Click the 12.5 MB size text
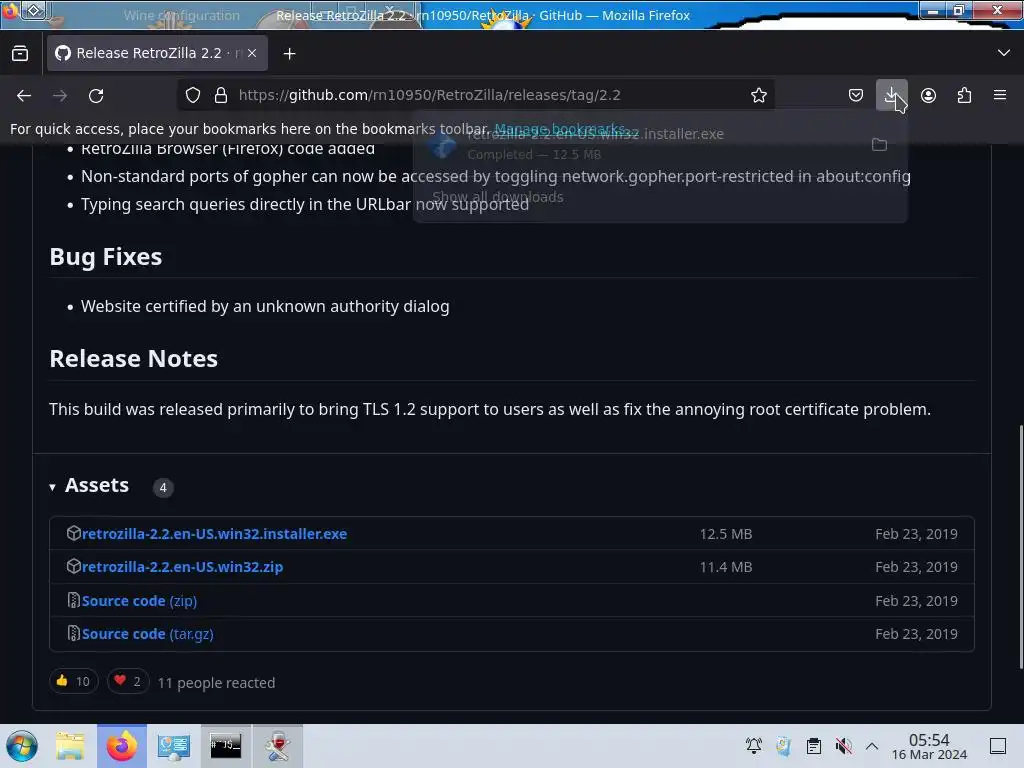Image resolution: width=1024 pixels, height=768 pixels. 726,534
